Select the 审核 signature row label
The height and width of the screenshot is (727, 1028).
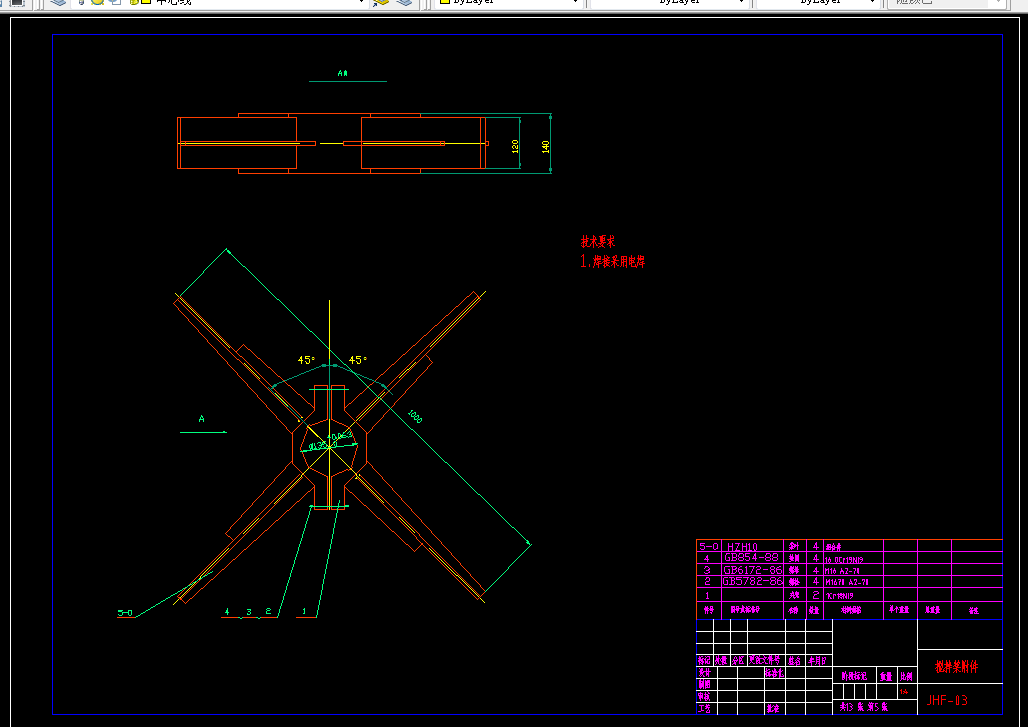tap(705, 696)
